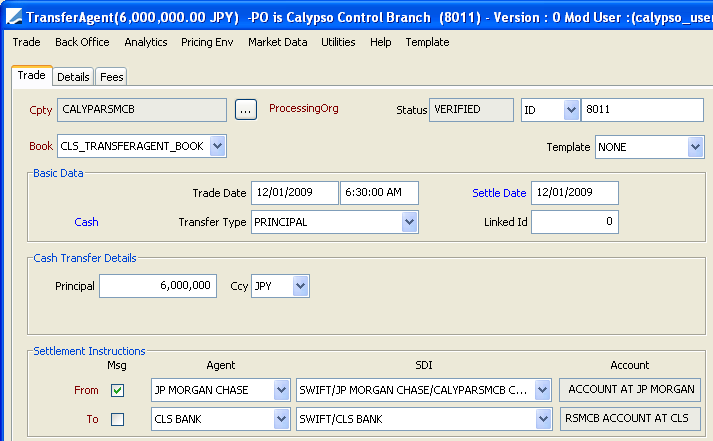Screen dimensions: 713x441
Task: Click the Settlement Instructions group heading
Action: pyautogui.click(x=90, y=351)
